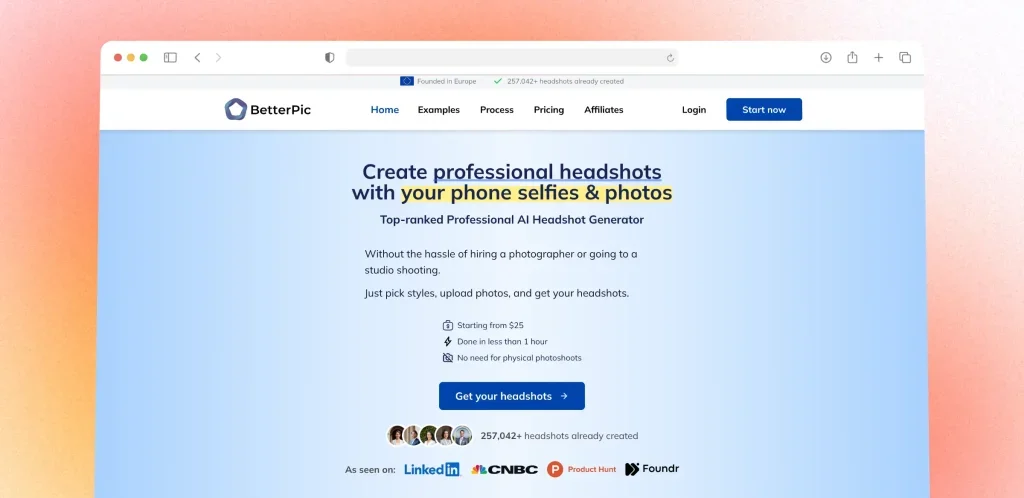Click the first headshot avatar thumbnail

[x=396, y=435]
